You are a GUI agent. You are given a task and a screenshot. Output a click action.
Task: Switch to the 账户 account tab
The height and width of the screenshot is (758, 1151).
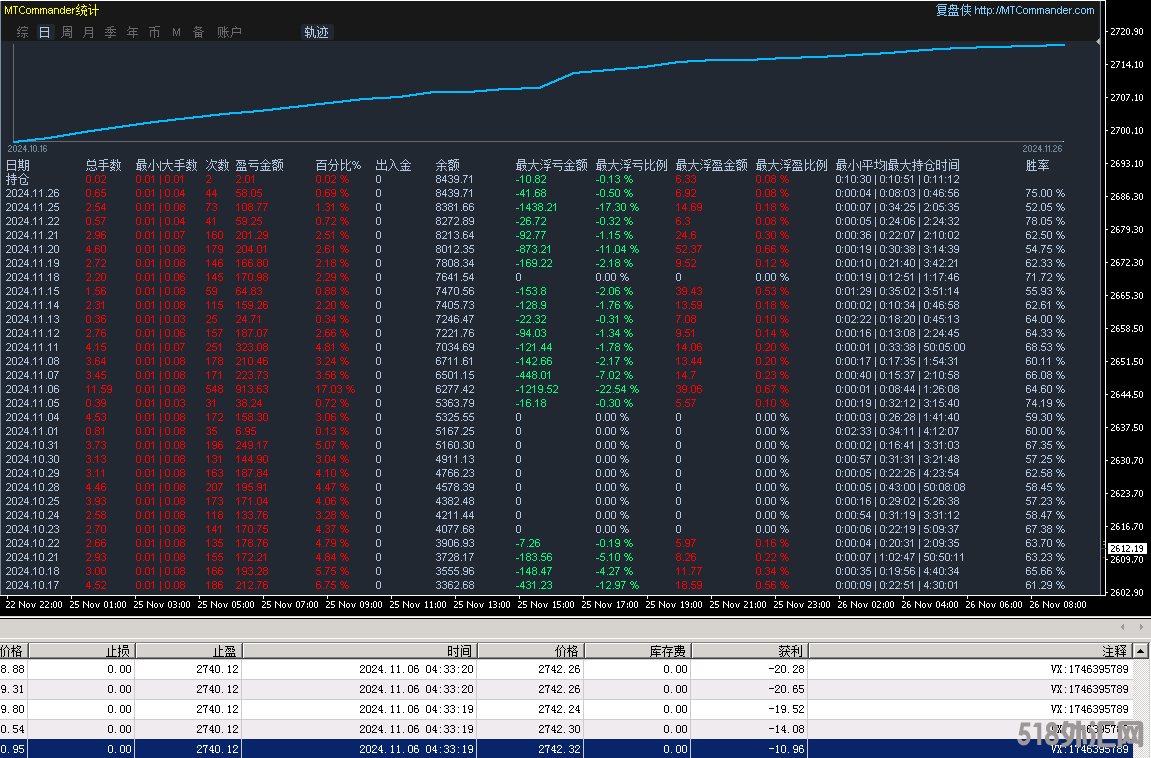[x=229, y=32]
